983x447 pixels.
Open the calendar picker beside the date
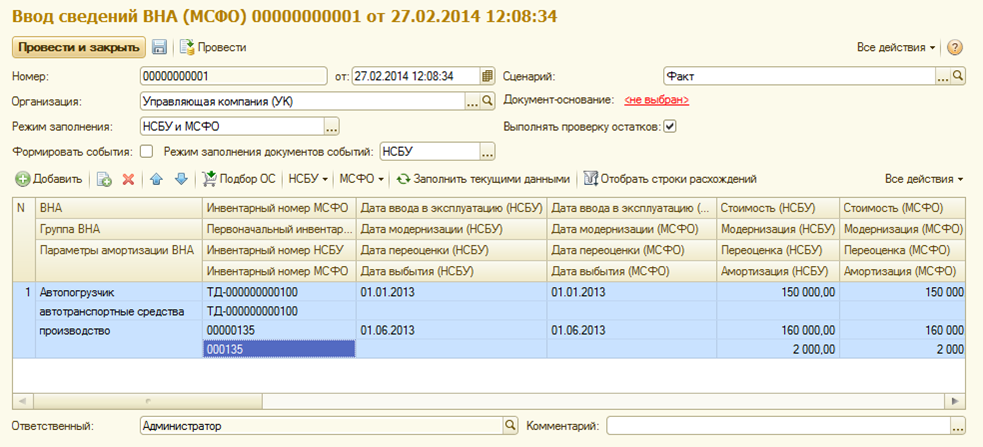[x=488, y=76]
